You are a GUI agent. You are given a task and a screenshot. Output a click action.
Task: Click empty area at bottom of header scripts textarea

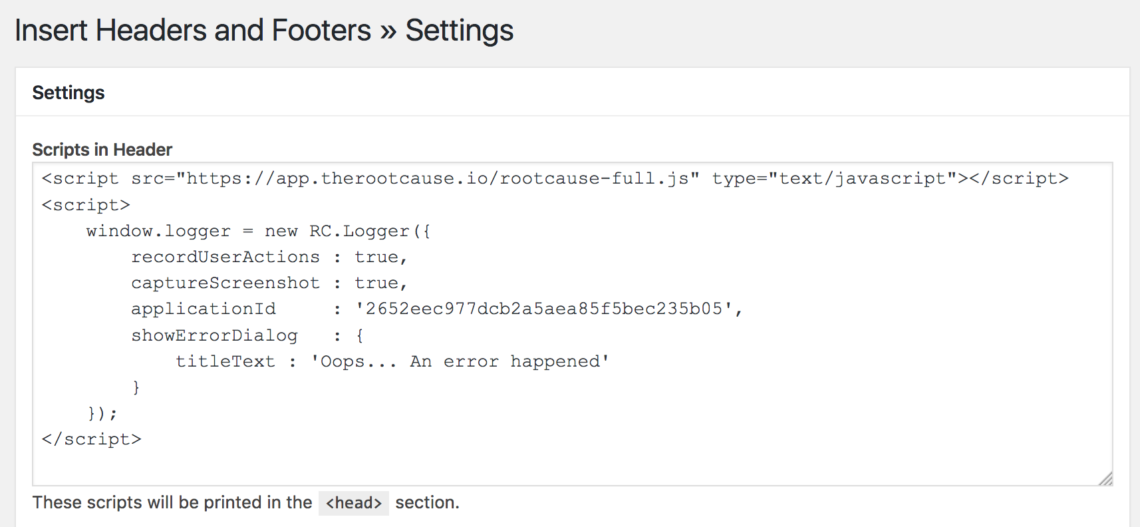point(570,464)
